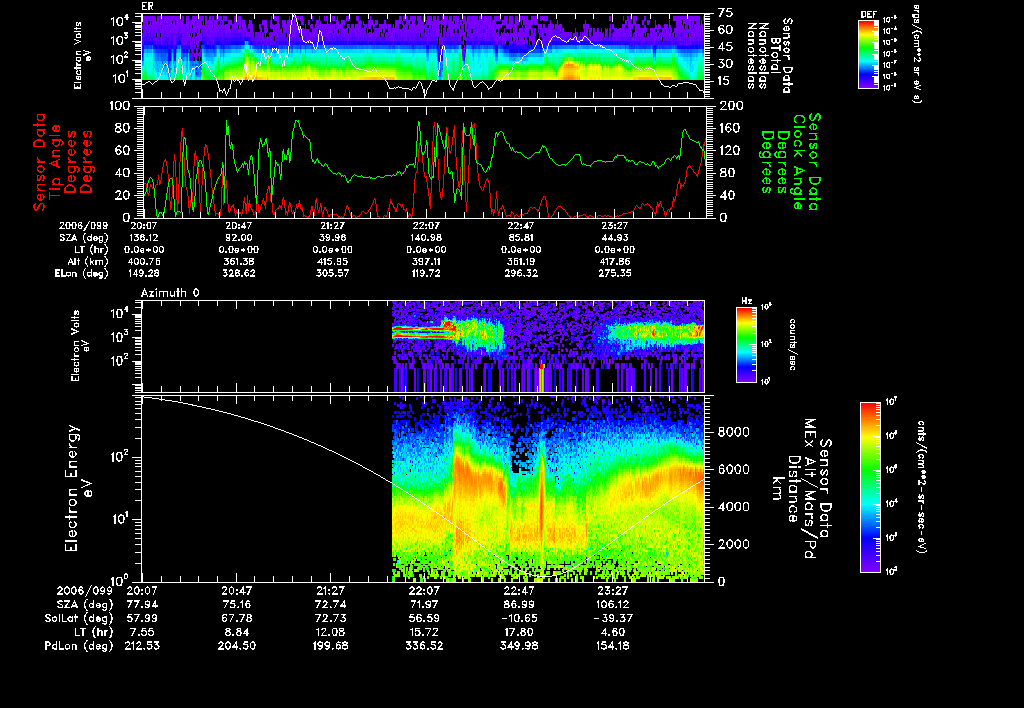Click SolLat value 72.73

330,618
